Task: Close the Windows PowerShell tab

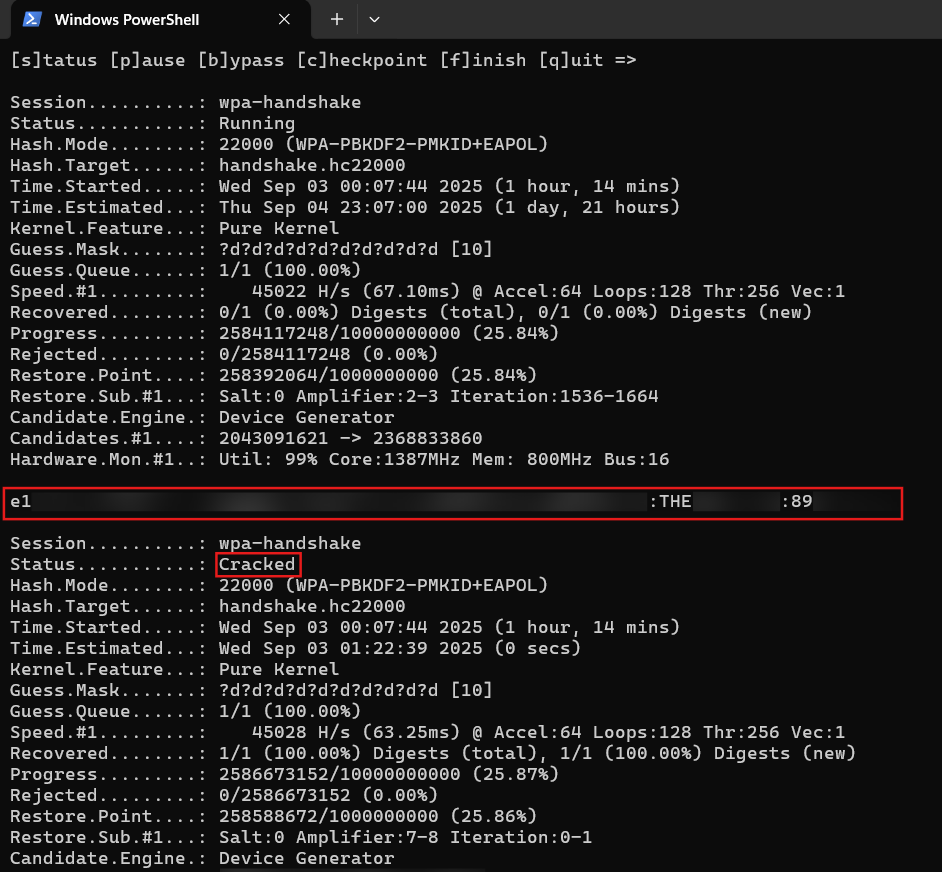Action: 284,19
